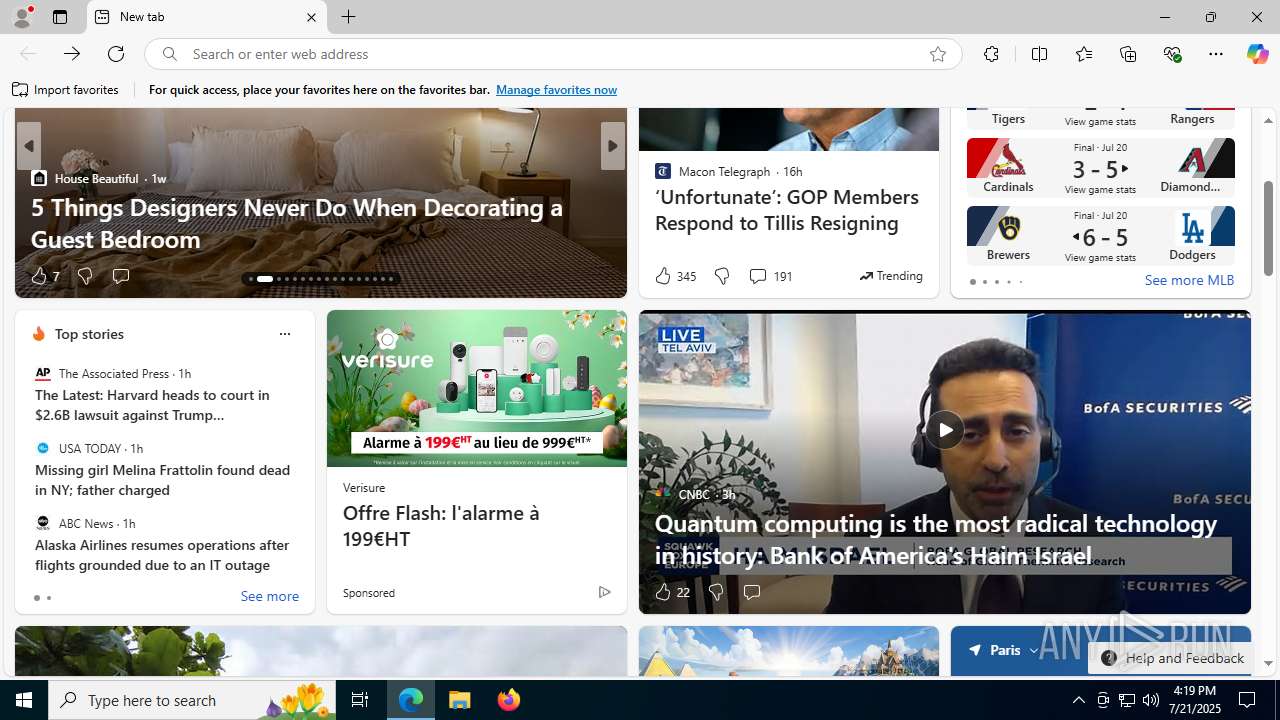The image size is (1280, 720).
Task: Open comments on Guest Bedroom article
Action: pos(120,276)
